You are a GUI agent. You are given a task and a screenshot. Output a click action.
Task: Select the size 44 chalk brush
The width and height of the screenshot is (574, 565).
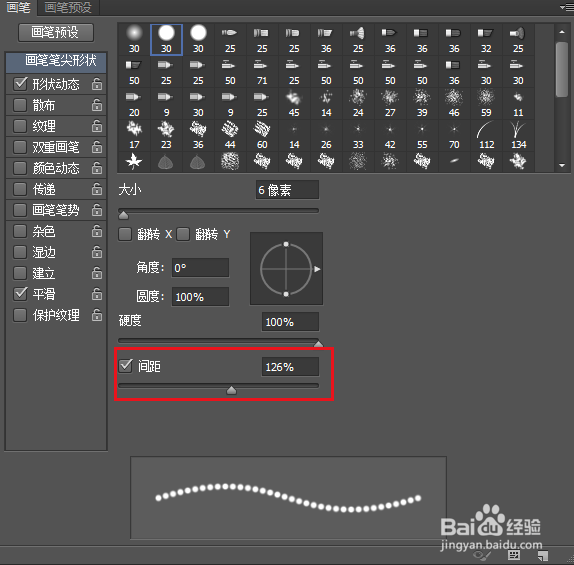230,136
